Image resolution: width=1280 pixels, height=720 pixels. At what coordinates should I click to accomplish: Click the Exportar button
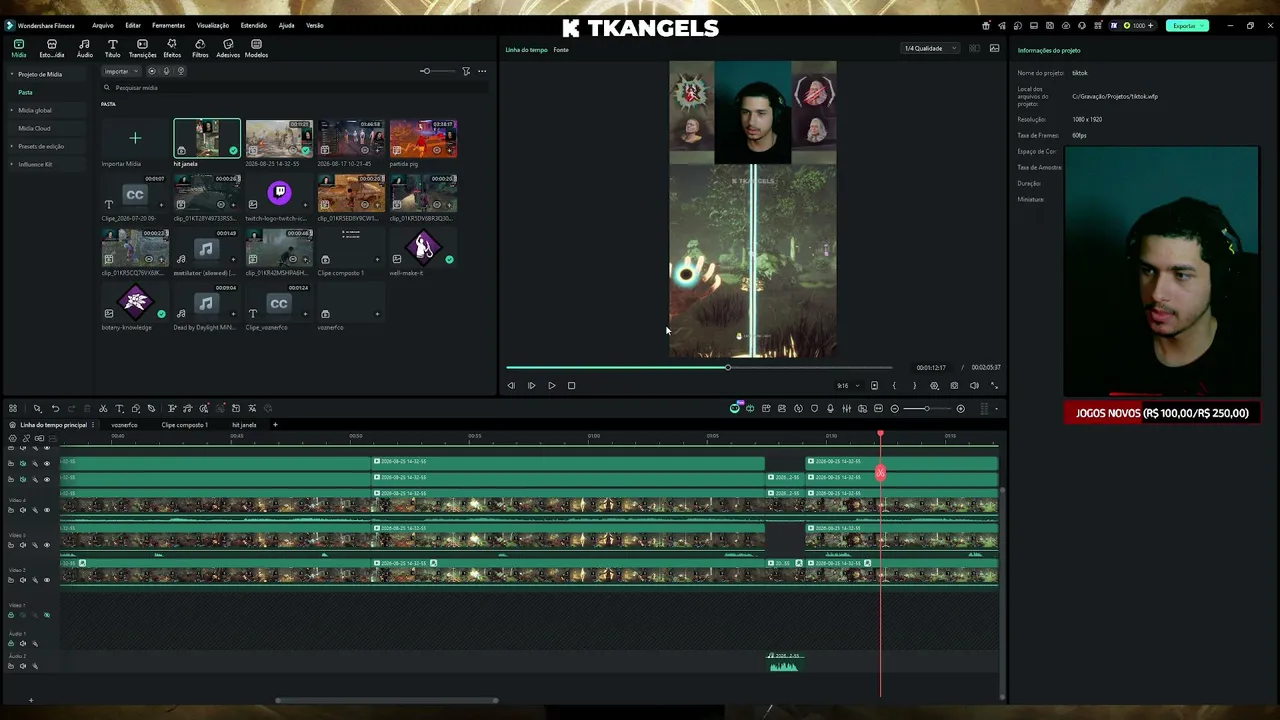1186,25
